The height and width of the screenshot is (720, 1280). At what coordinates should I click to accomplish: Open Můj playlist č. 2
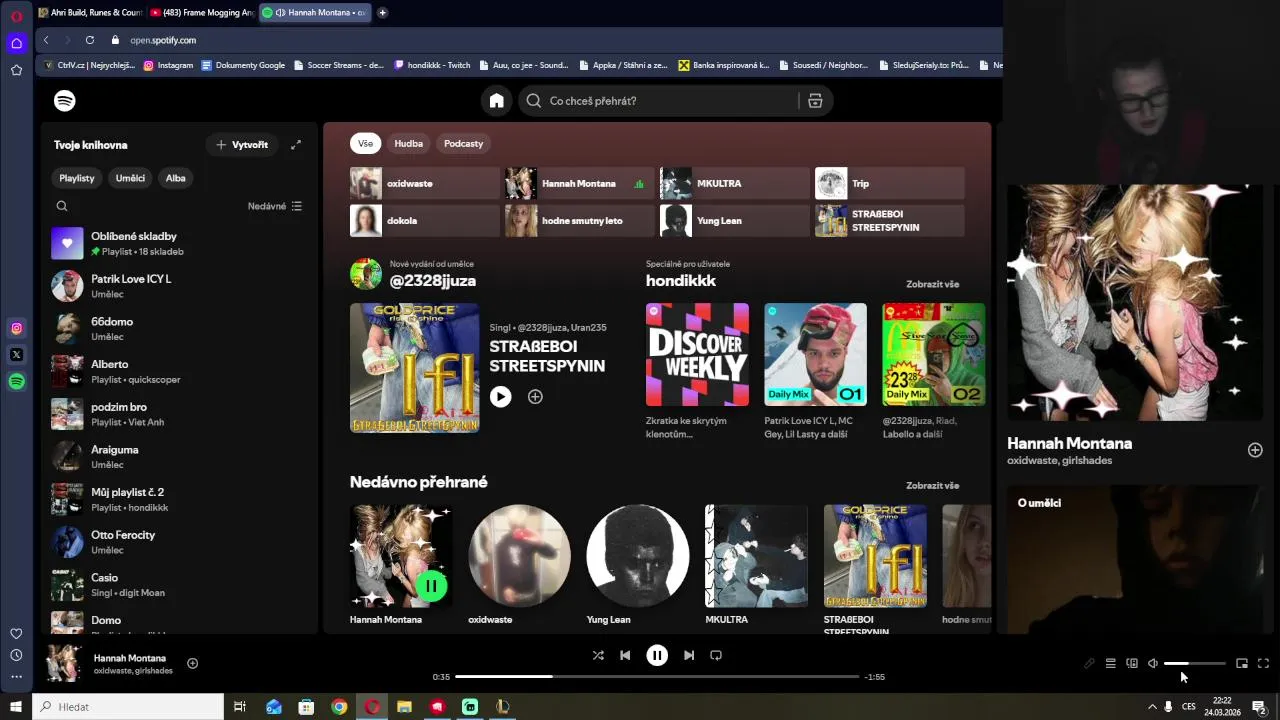click(x=180, y=499)
